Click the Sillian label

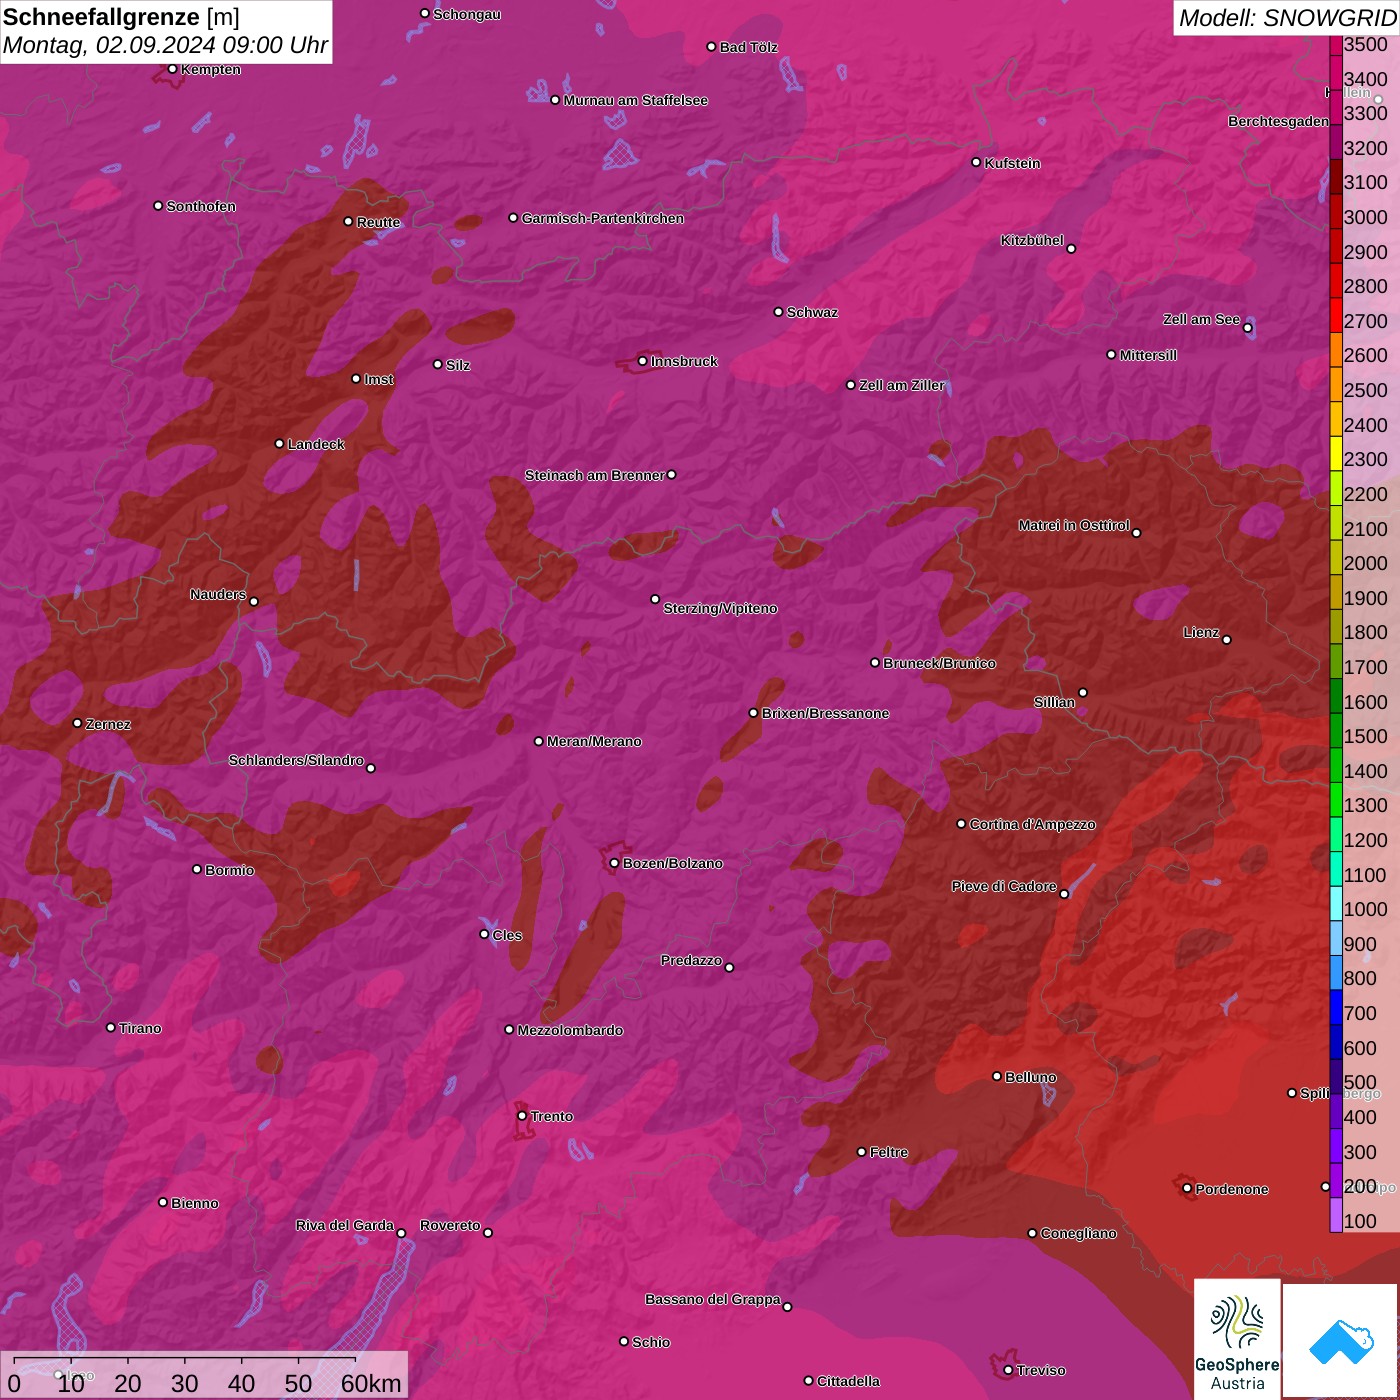[1054, 702]
